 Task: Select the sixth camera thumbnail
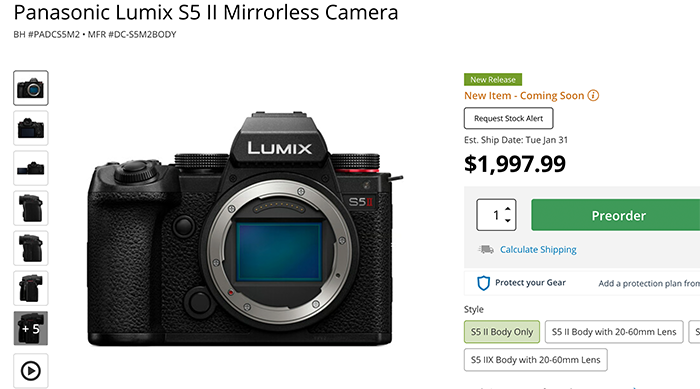click(31, 288)
